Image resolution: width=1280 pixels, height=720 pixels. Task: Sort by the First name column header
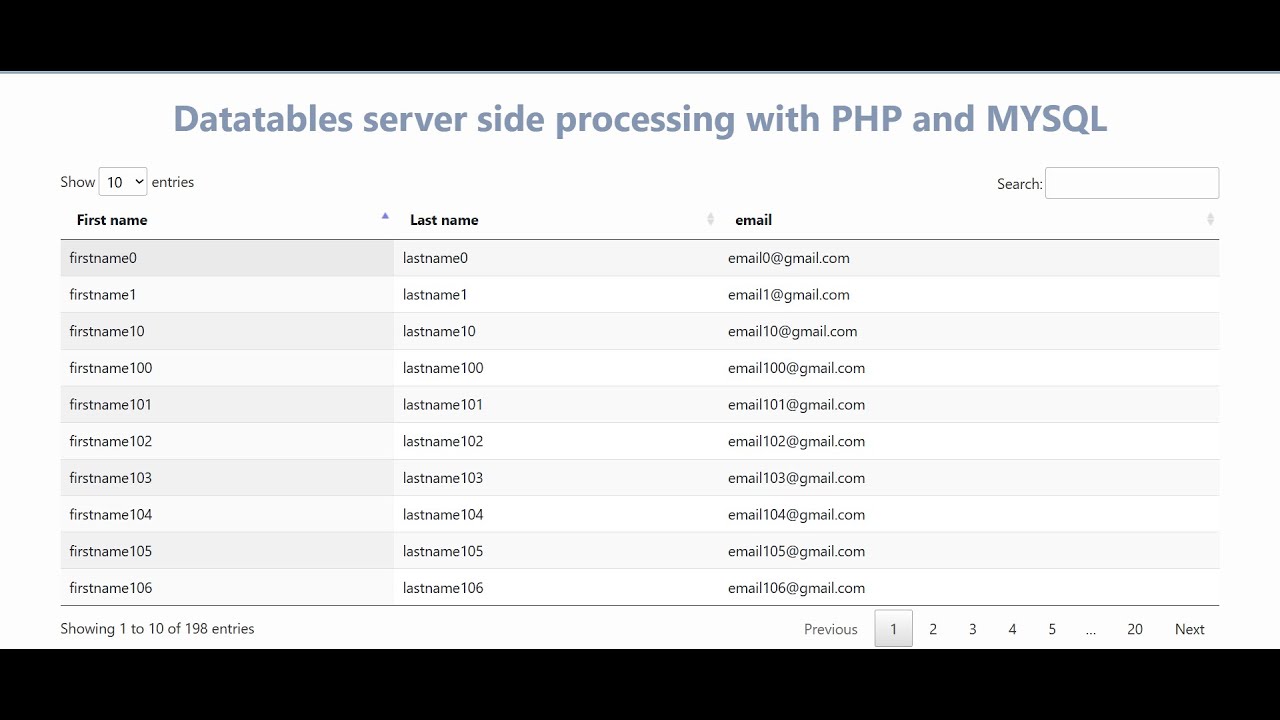pos(112,220)
